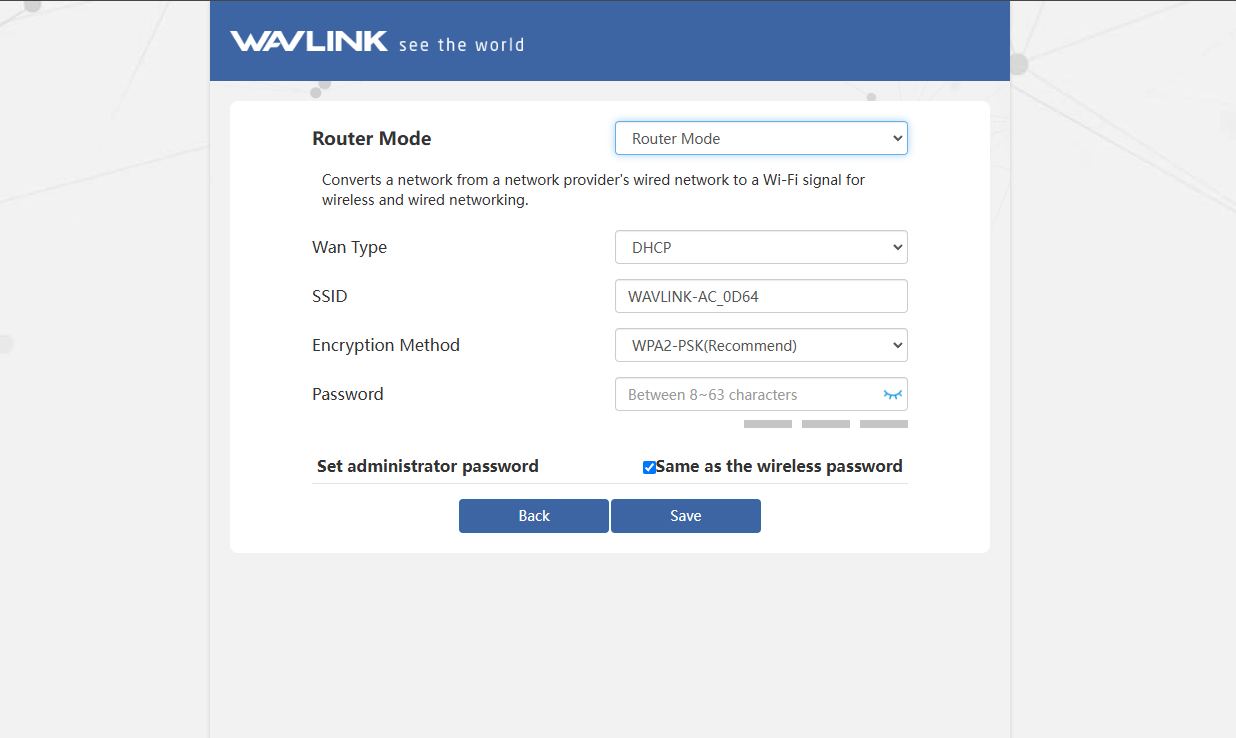The height and width of the screenshot is (738, 1236).
Task: Expand the Wan Type DHCP dropdown
Action: (761, 247)
